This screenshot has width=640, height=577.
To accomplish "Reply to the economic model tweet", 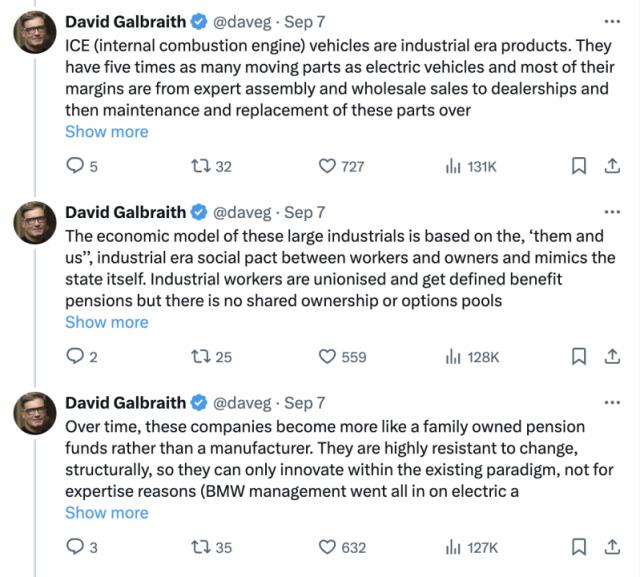I will (x=75, y=357).
